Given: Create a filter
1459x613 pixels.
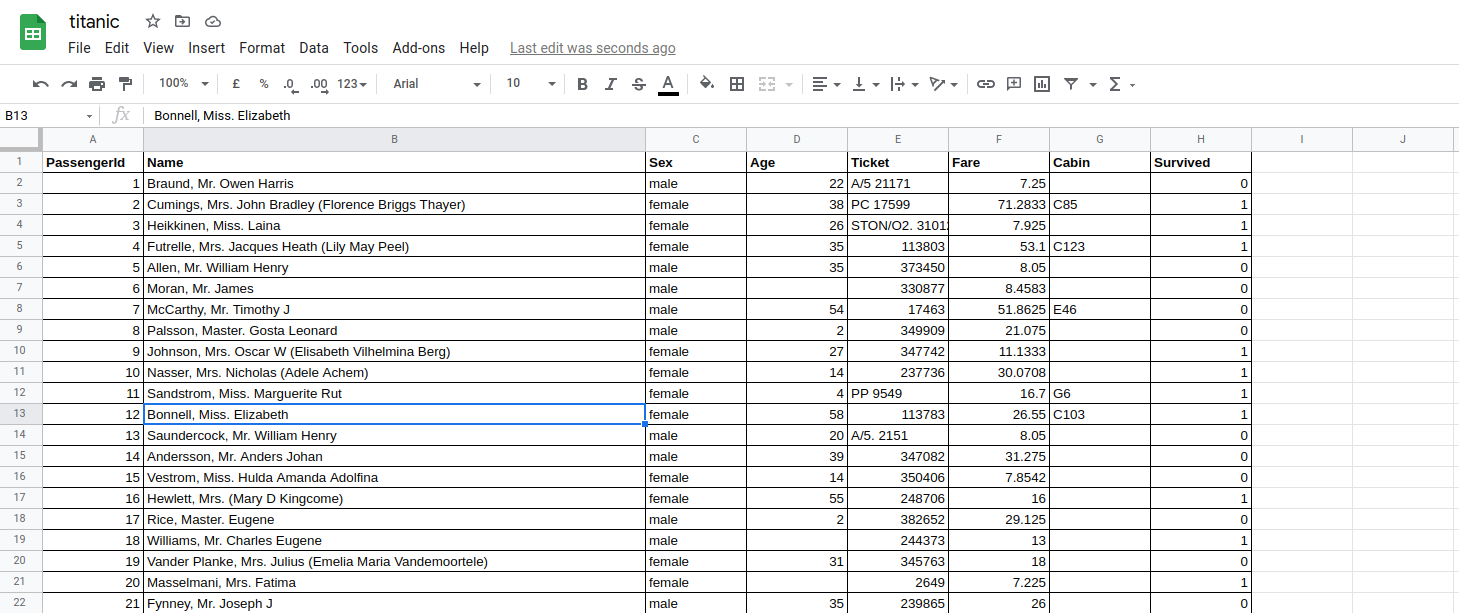Looking at the screenshot, I should click(x=1069, y=84).
